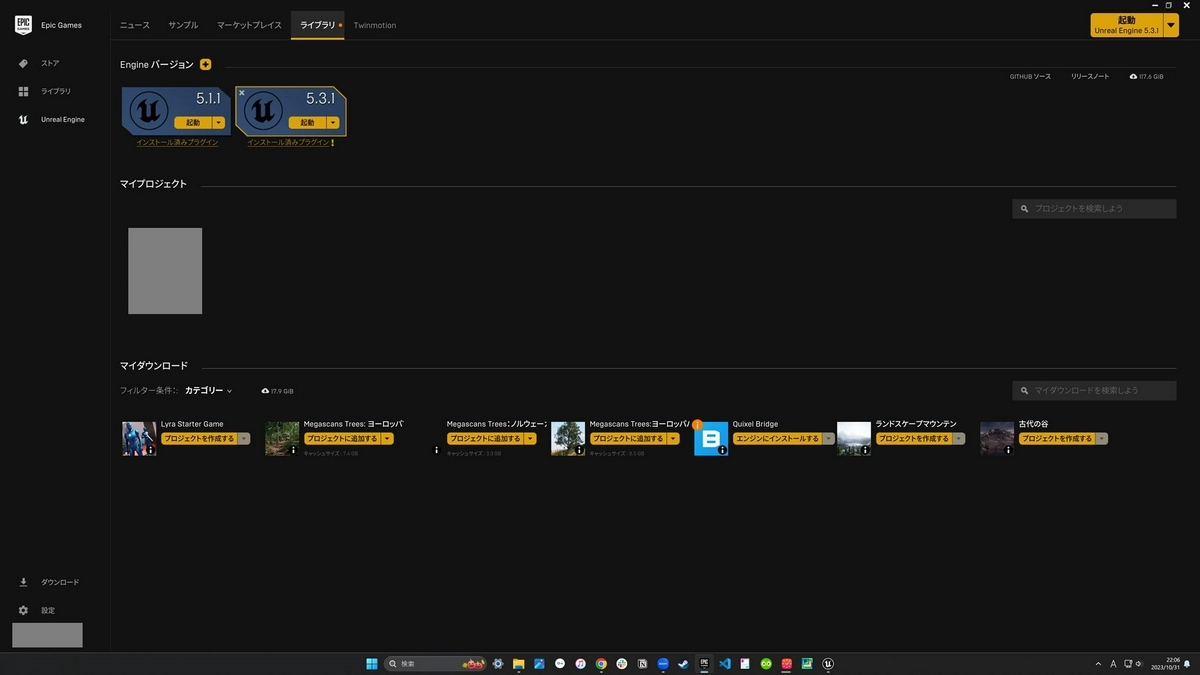Show info for 古代の谷
The height and width of the screenshot is (675, 1200).
(1009, 451)
